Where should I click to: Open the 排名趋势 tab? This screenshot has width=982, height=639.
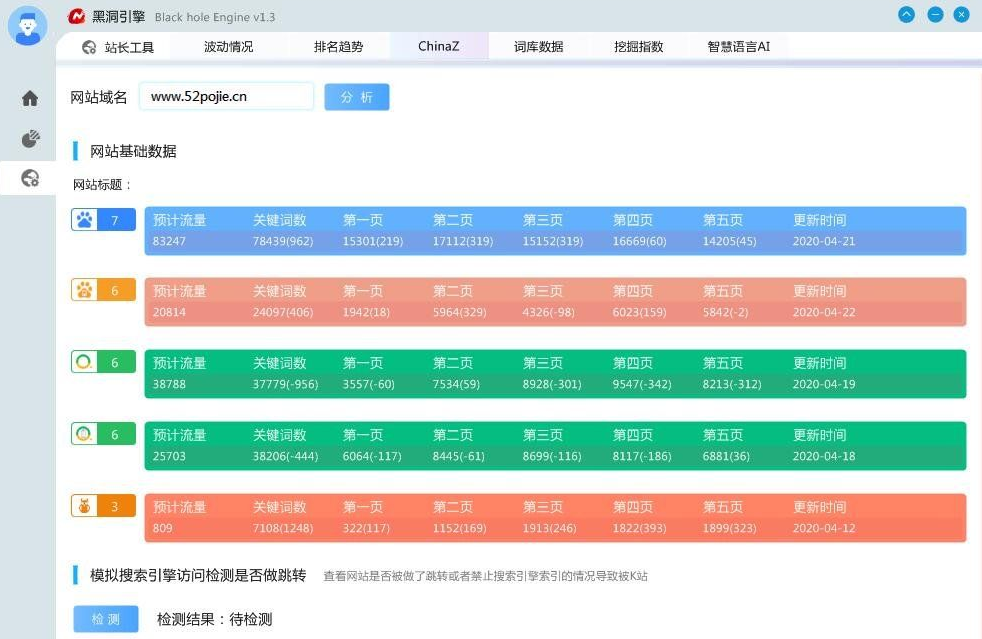(340, 45)
